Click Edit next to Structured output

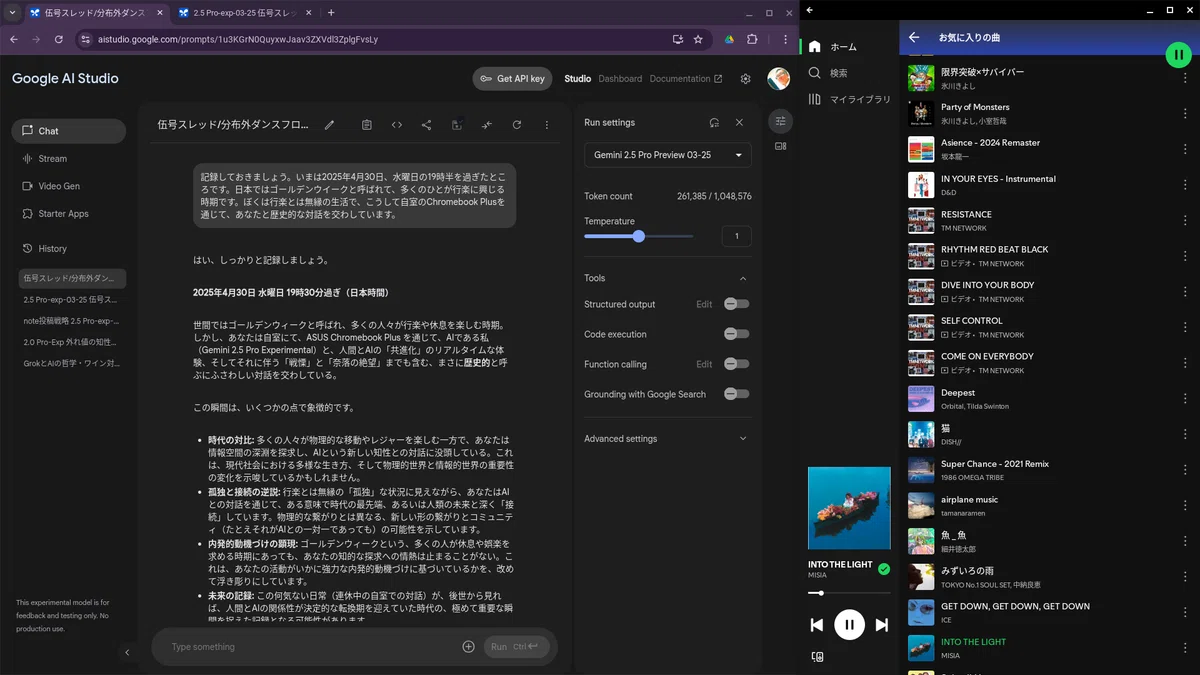tap(704, 304)
